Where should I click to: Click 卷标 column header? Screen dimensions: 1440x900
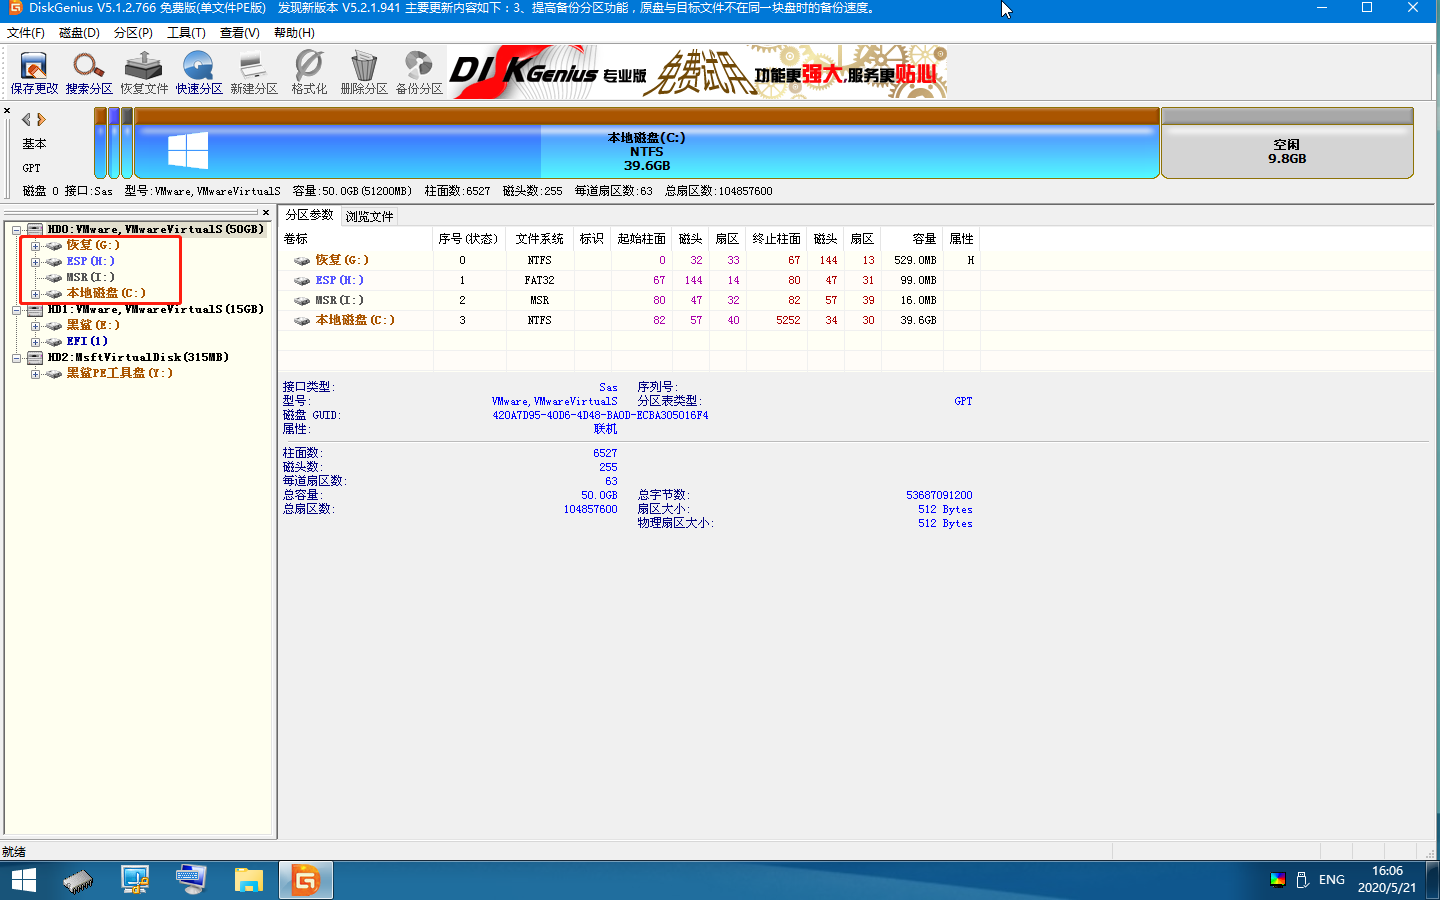point(356,239)
